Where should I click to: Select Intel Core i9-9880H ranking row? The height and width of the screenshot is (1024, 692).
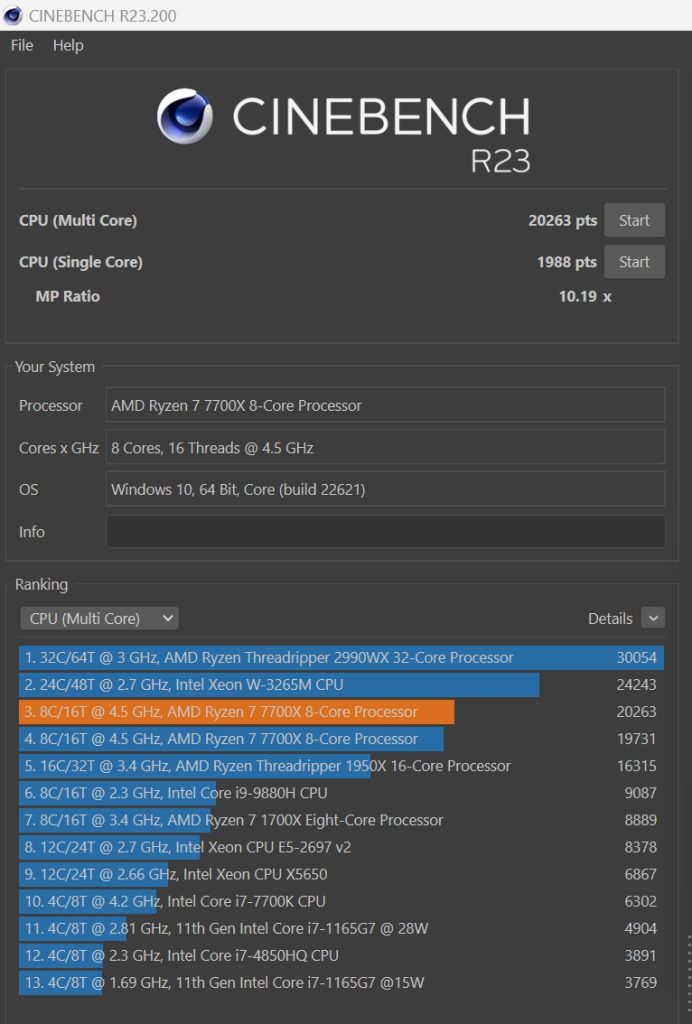pos(341,793)
